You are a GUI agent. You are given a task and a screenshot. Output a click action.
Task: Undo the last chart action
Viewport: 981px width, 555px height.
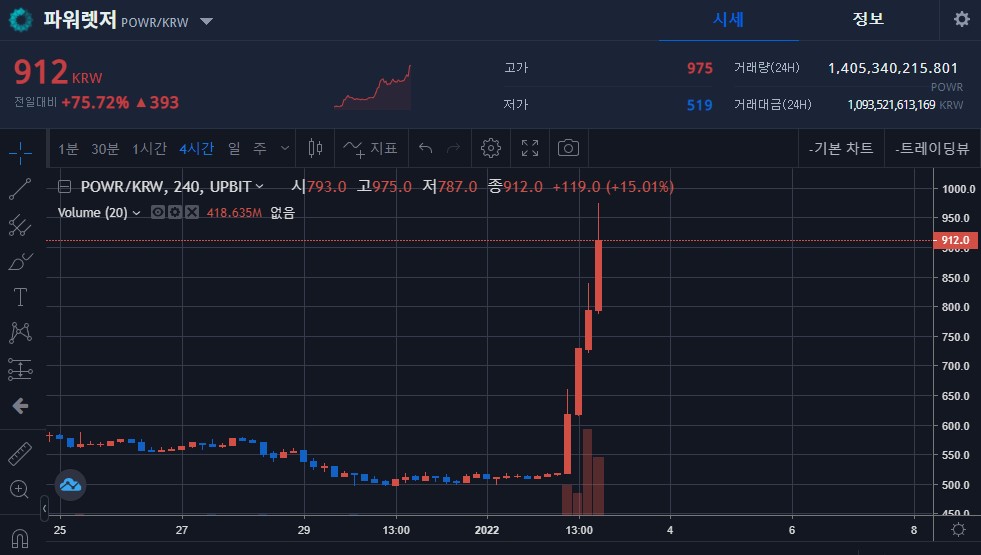tap(425, 148)
